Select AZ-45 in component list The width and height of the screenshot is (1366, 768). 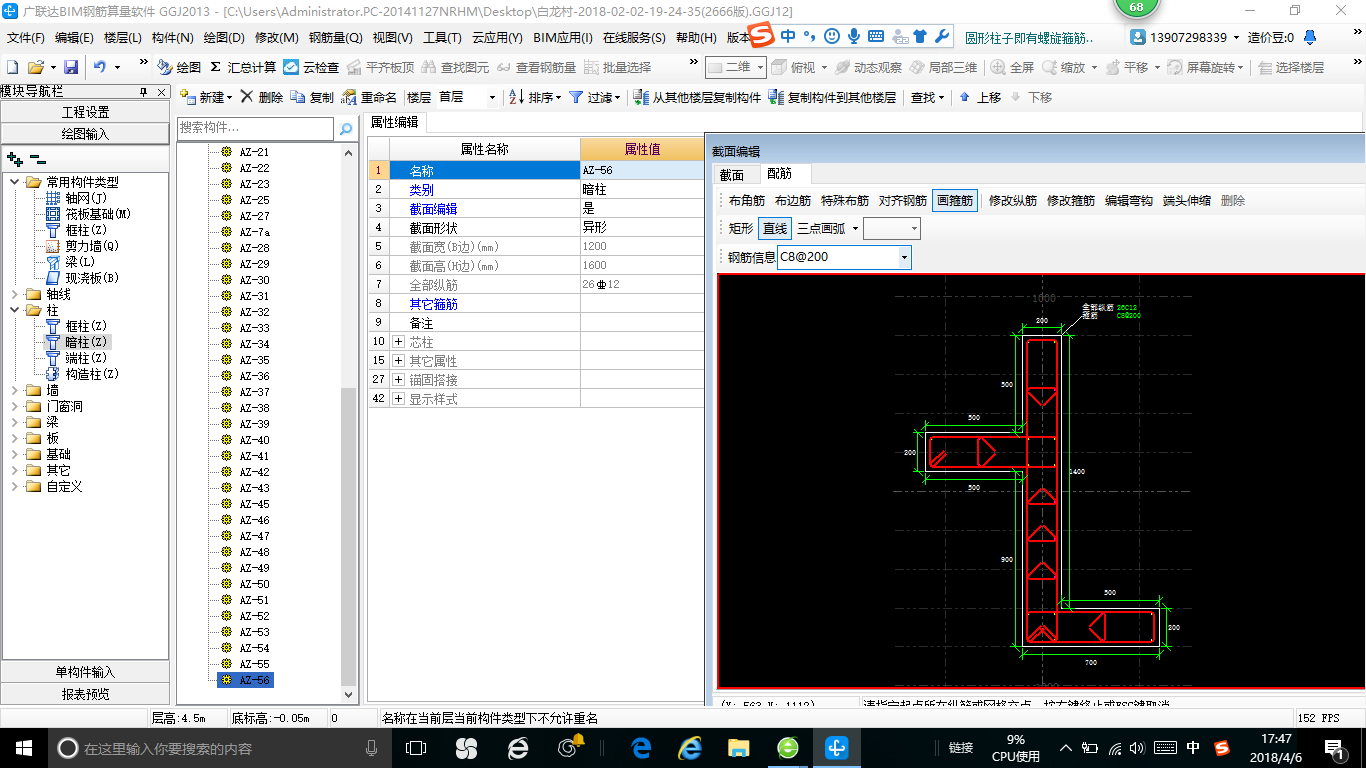(254, 504)
